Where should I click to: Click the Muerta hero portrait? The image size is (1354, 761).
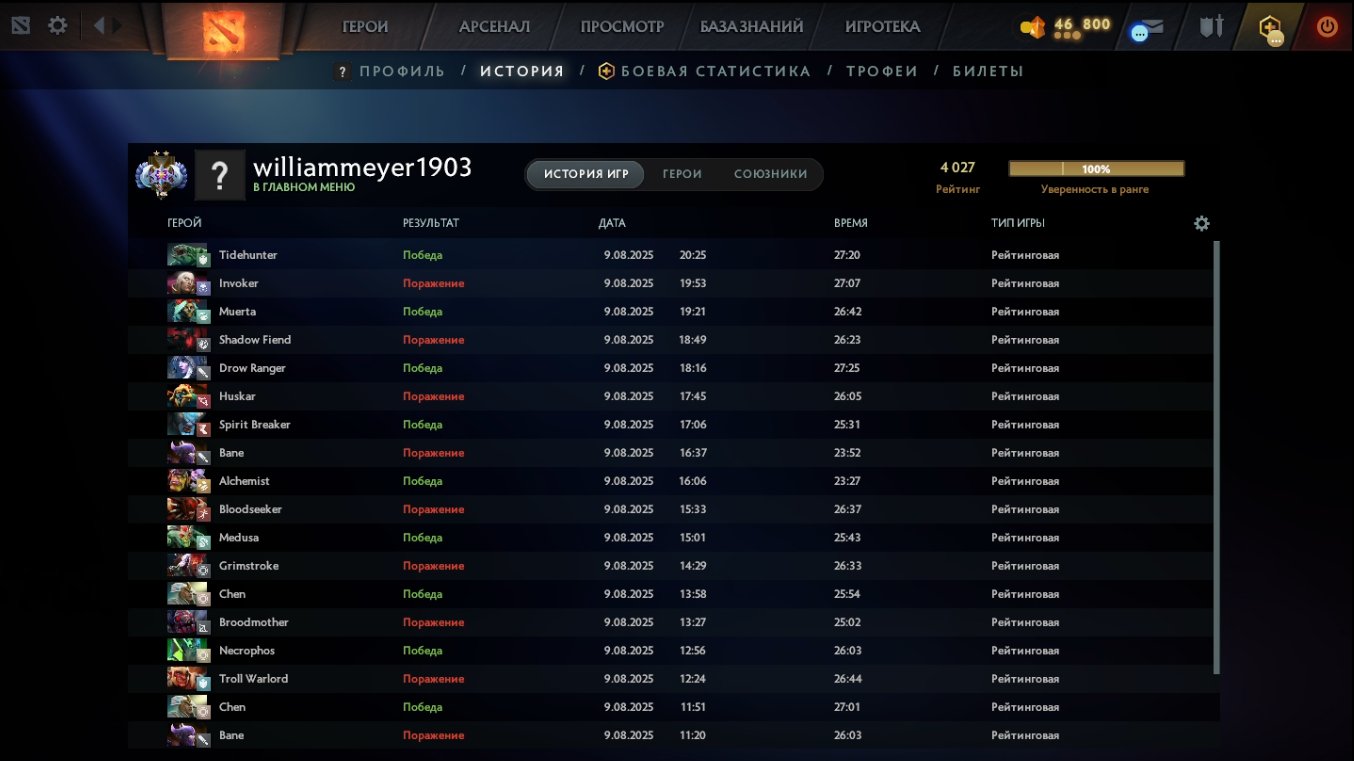click(x=187, y=311)
